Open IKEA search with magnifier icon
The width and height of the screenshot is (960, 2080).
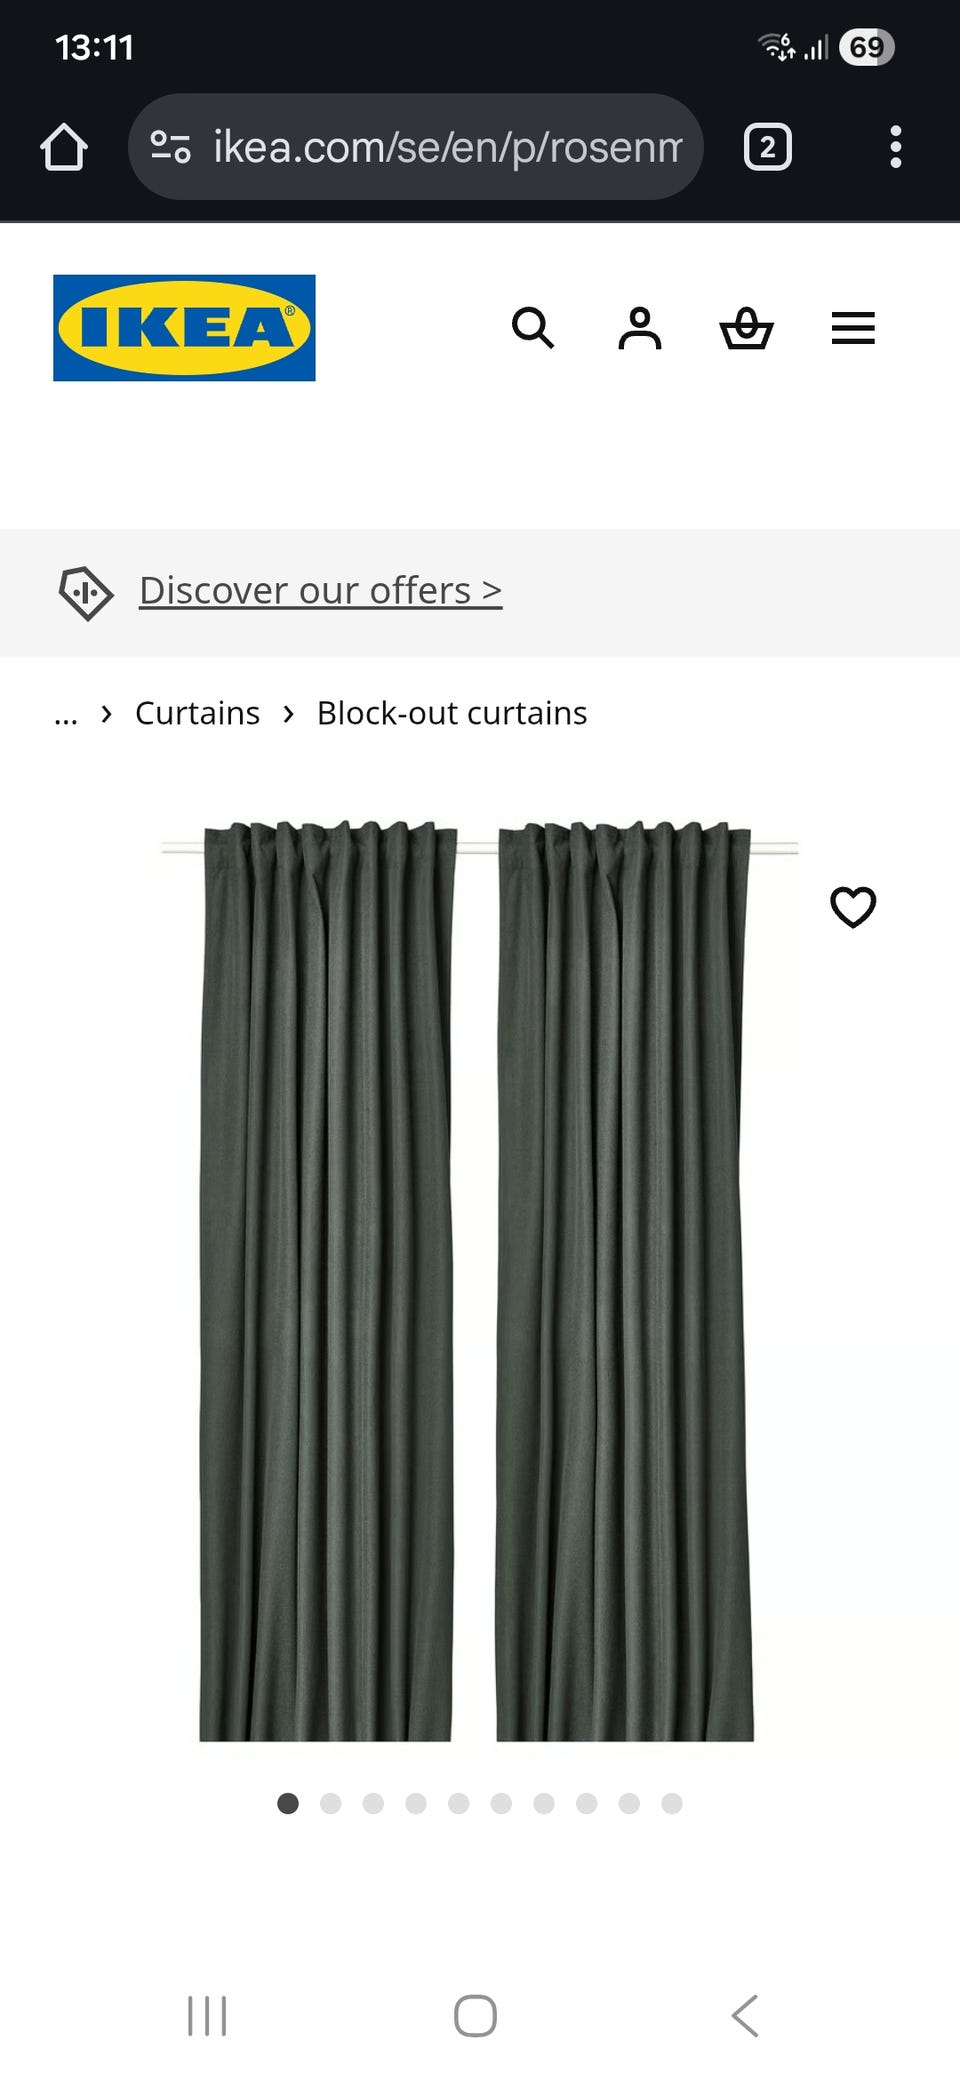(x=533, y=328)
